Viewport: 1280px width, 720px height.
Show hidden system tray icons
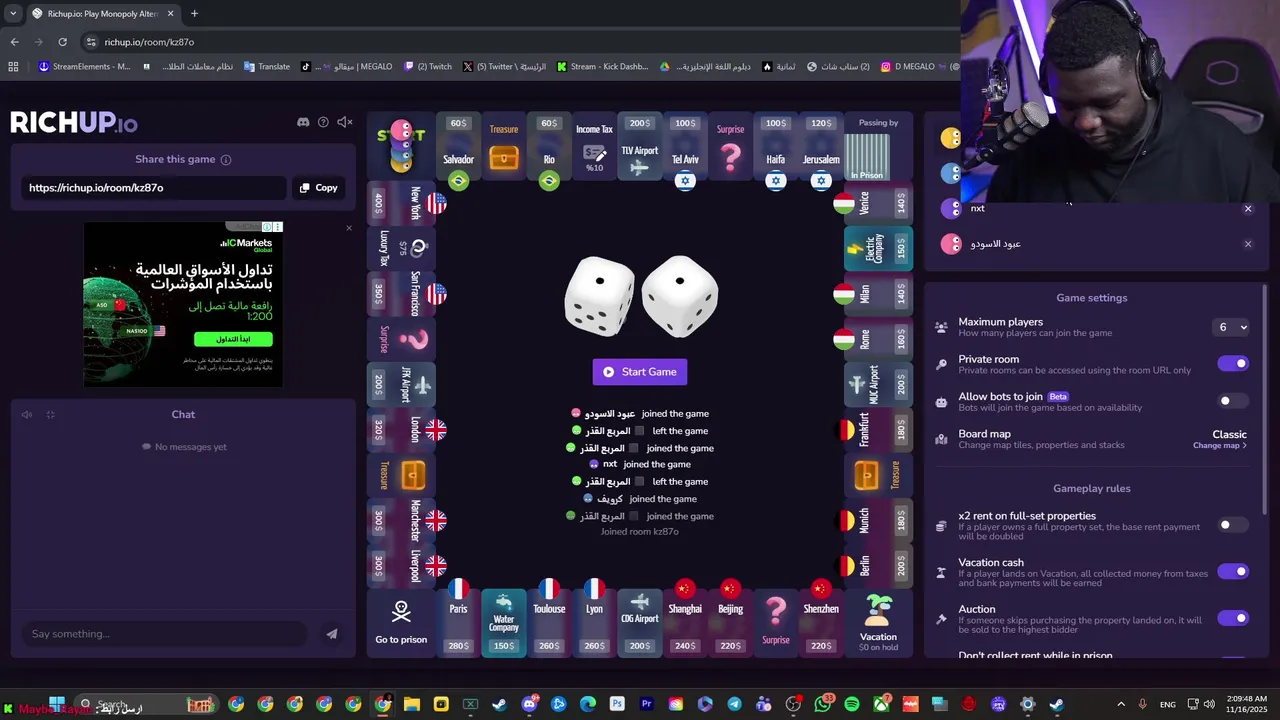(x=1120, y=704)
